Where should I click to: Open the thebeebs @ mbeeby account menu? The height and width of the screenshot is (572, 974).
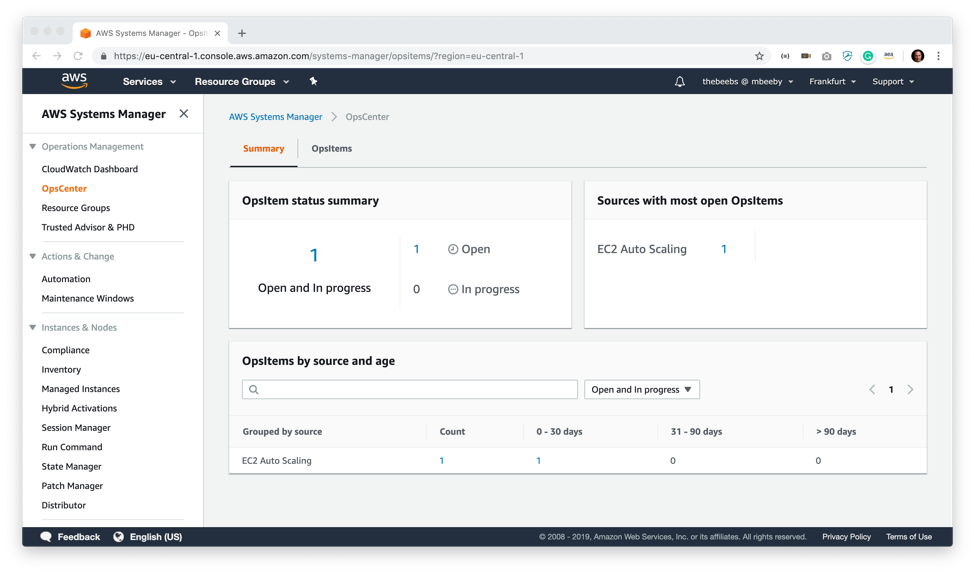pyautogui.click(x=748, y=81)
